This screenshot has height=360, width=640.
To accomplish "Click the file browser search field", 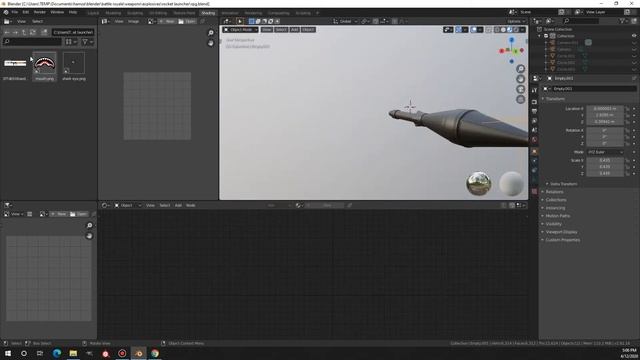I will (x=32, y=41).
